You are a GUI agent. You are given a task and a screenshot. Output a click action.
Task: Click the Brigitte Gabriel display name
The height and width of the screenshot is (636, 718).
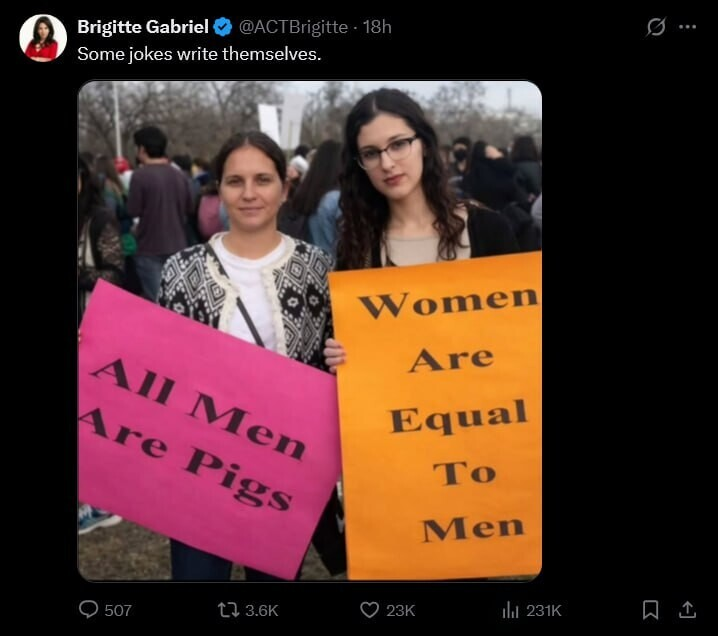143,27
